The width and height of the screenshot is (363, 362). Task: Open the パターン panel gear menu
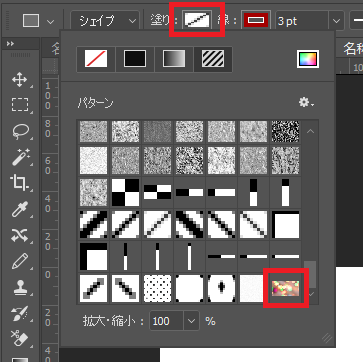306,103
